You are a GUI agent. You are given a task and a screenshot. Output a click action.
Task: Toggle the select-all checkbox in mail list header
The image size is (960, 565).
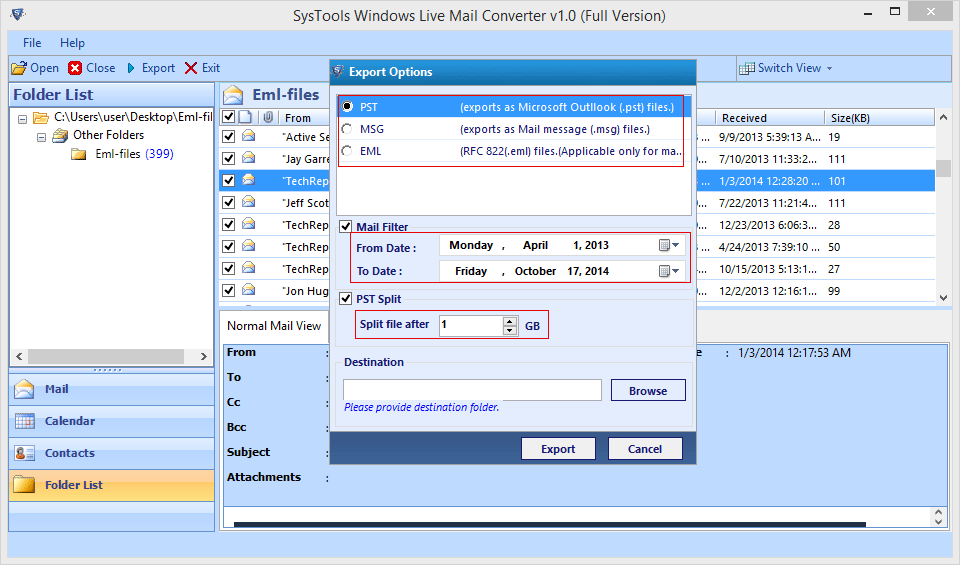tap(228, 117)
